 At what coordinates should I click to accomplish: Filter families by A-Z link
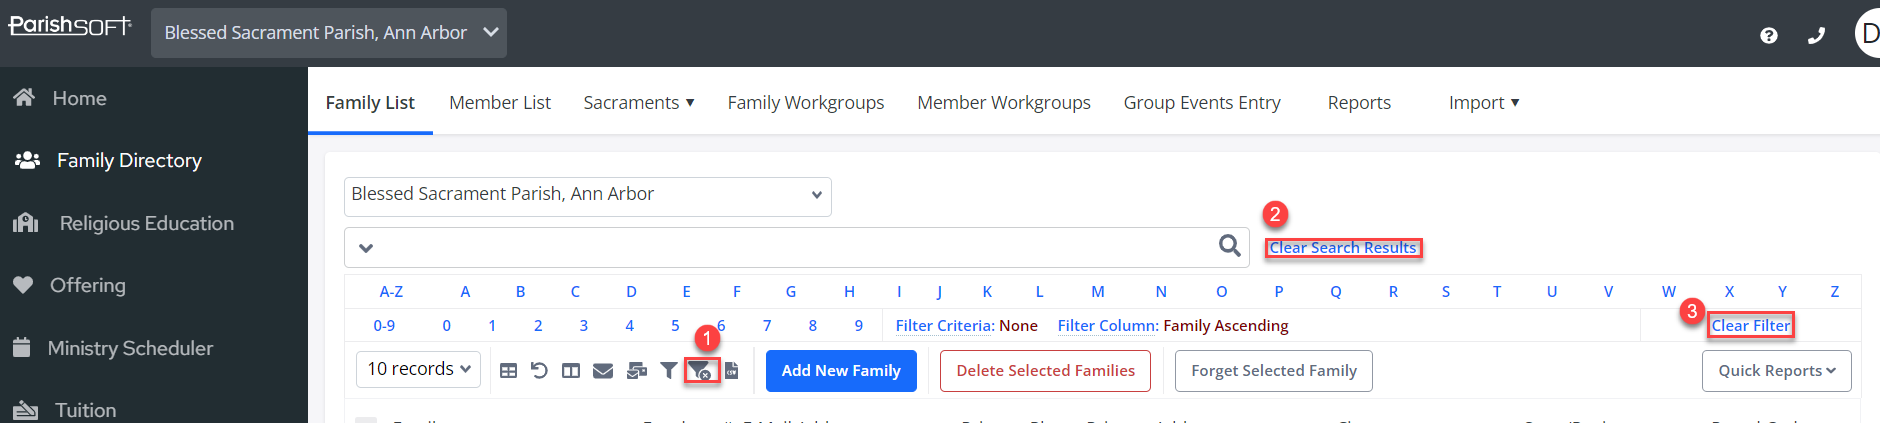[391, 292]
